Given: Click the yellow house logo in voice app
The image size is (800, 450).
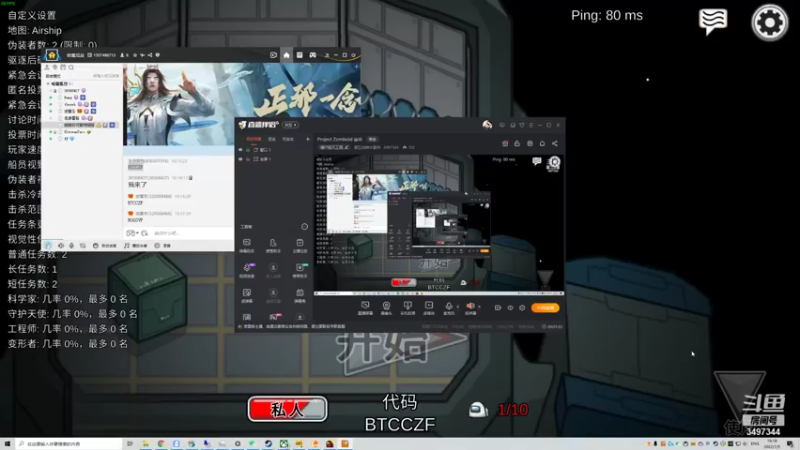Looking at the screenshot, I should pos(52,55).
